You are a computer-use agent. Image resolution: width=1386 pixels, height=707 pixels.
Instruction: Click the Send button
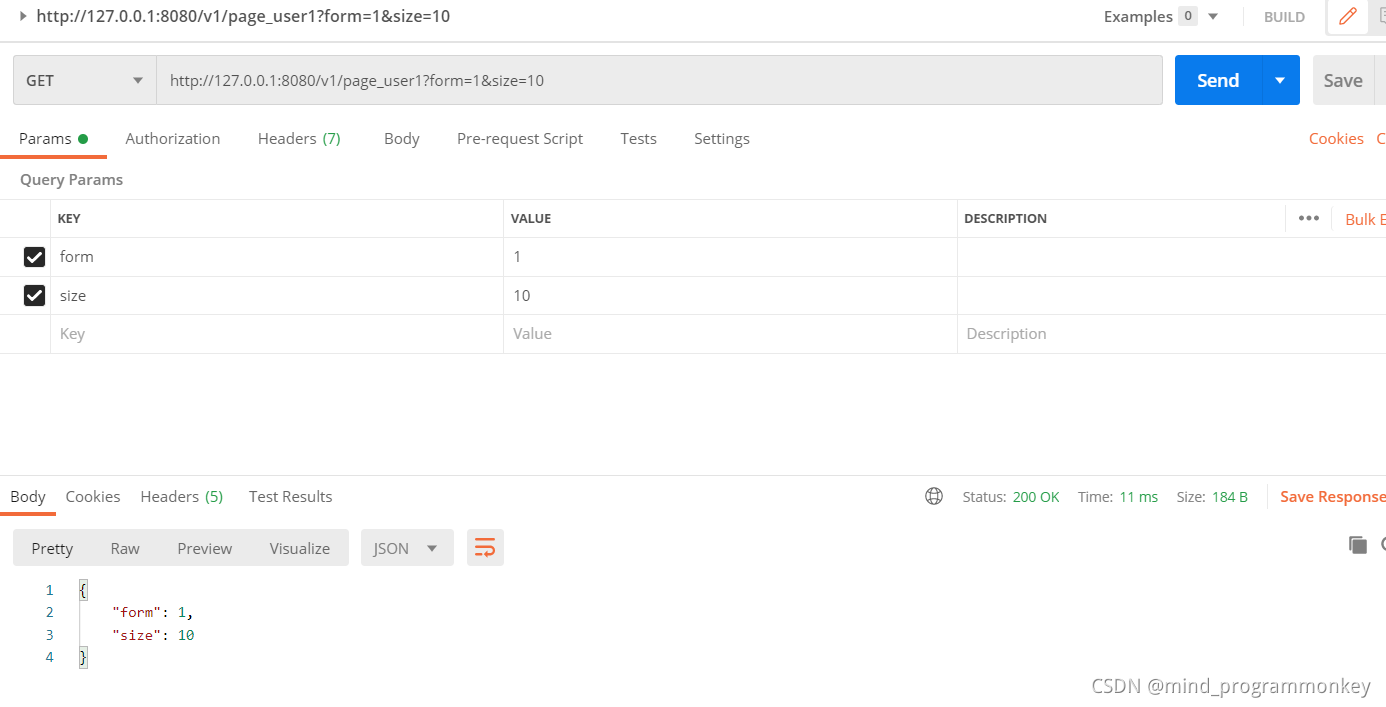click(1218, 80)
